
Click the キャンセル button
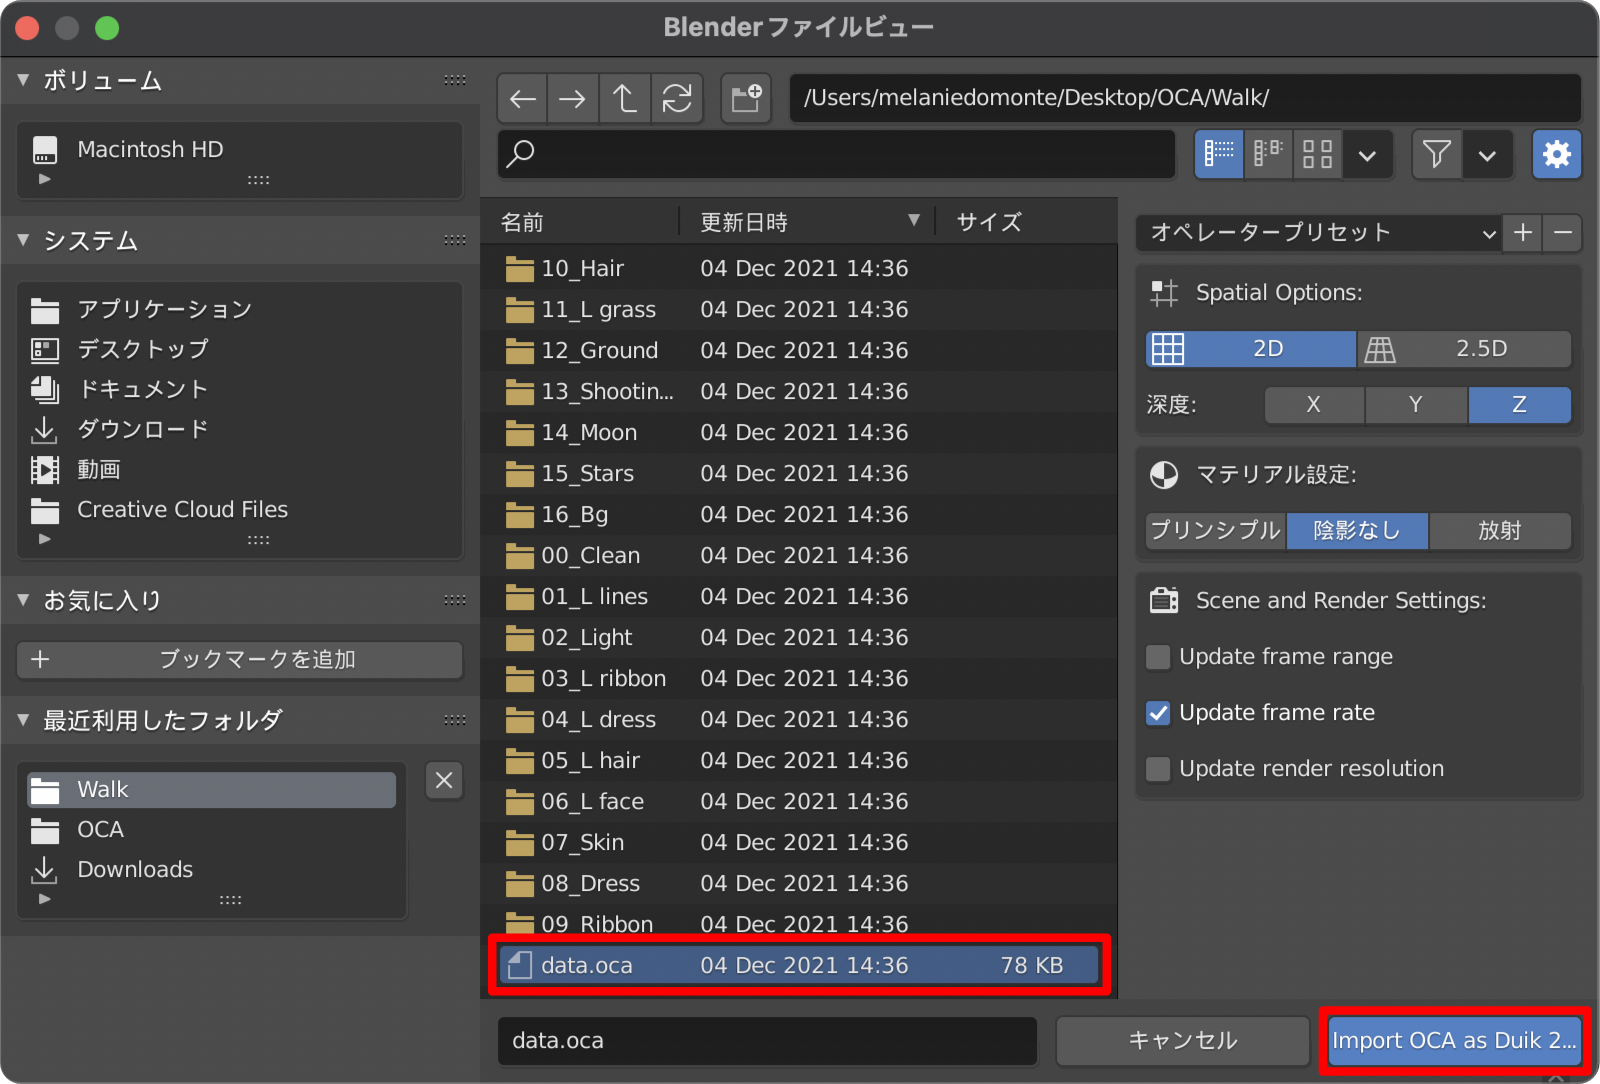[x=1181, y=1040]
